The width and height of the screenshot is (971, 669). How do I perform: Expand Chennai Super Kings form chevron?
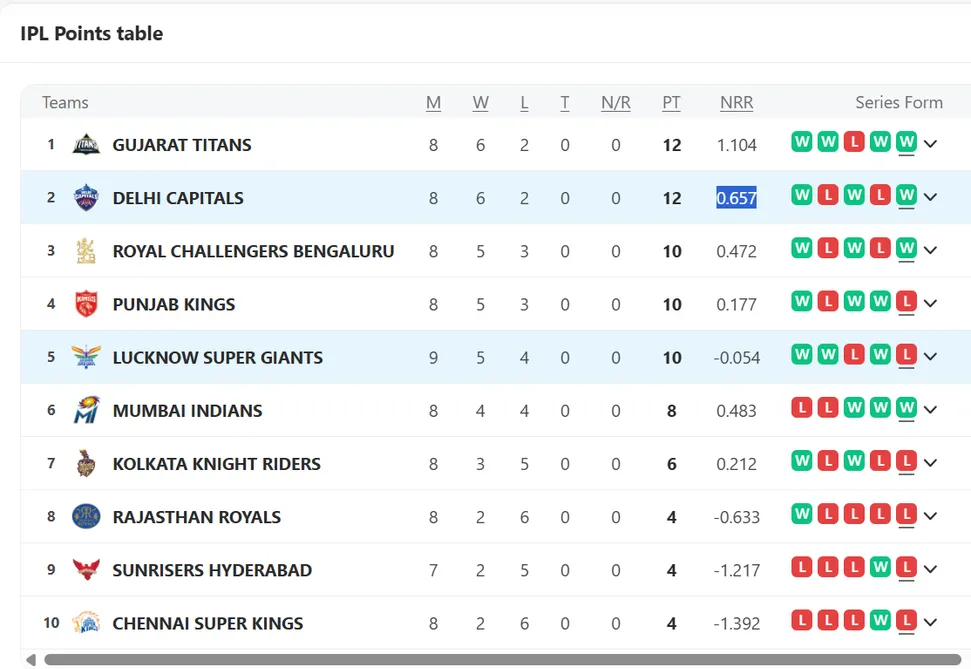click(930, 622)
